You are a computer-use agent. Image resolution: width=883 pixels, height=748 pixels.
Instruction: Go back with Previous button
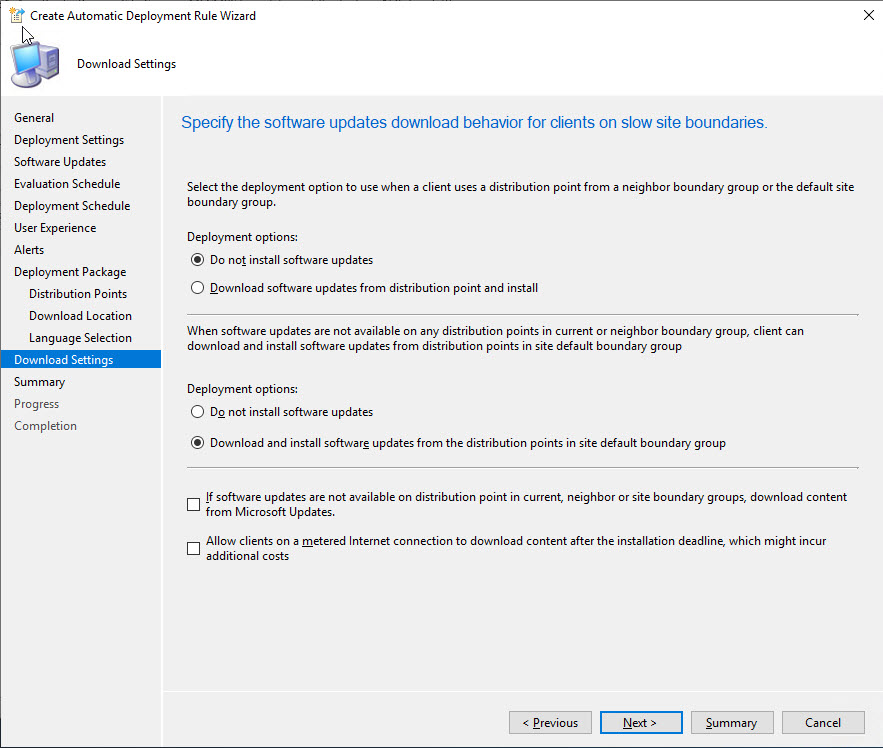point(550,723)
